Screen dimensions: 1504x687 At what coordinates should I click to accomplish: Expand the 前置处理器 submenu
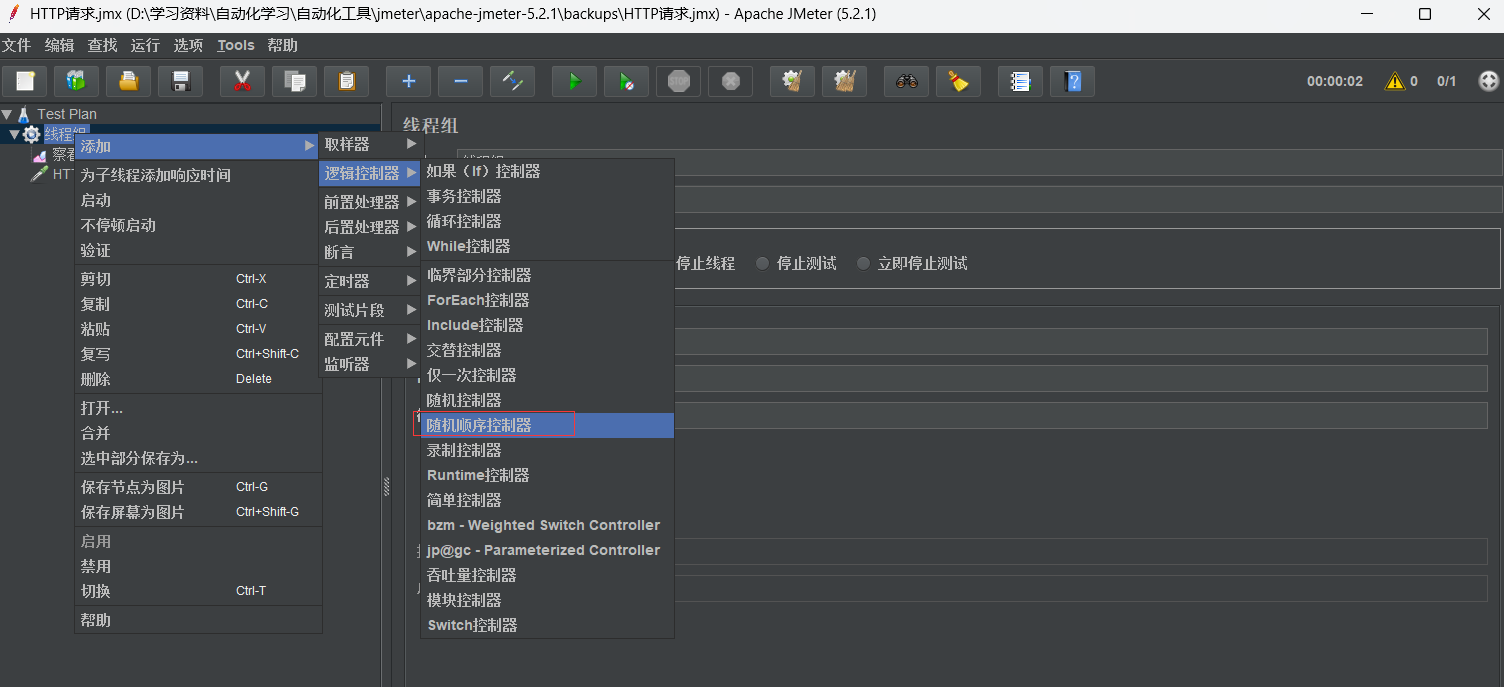click(370, 202)
